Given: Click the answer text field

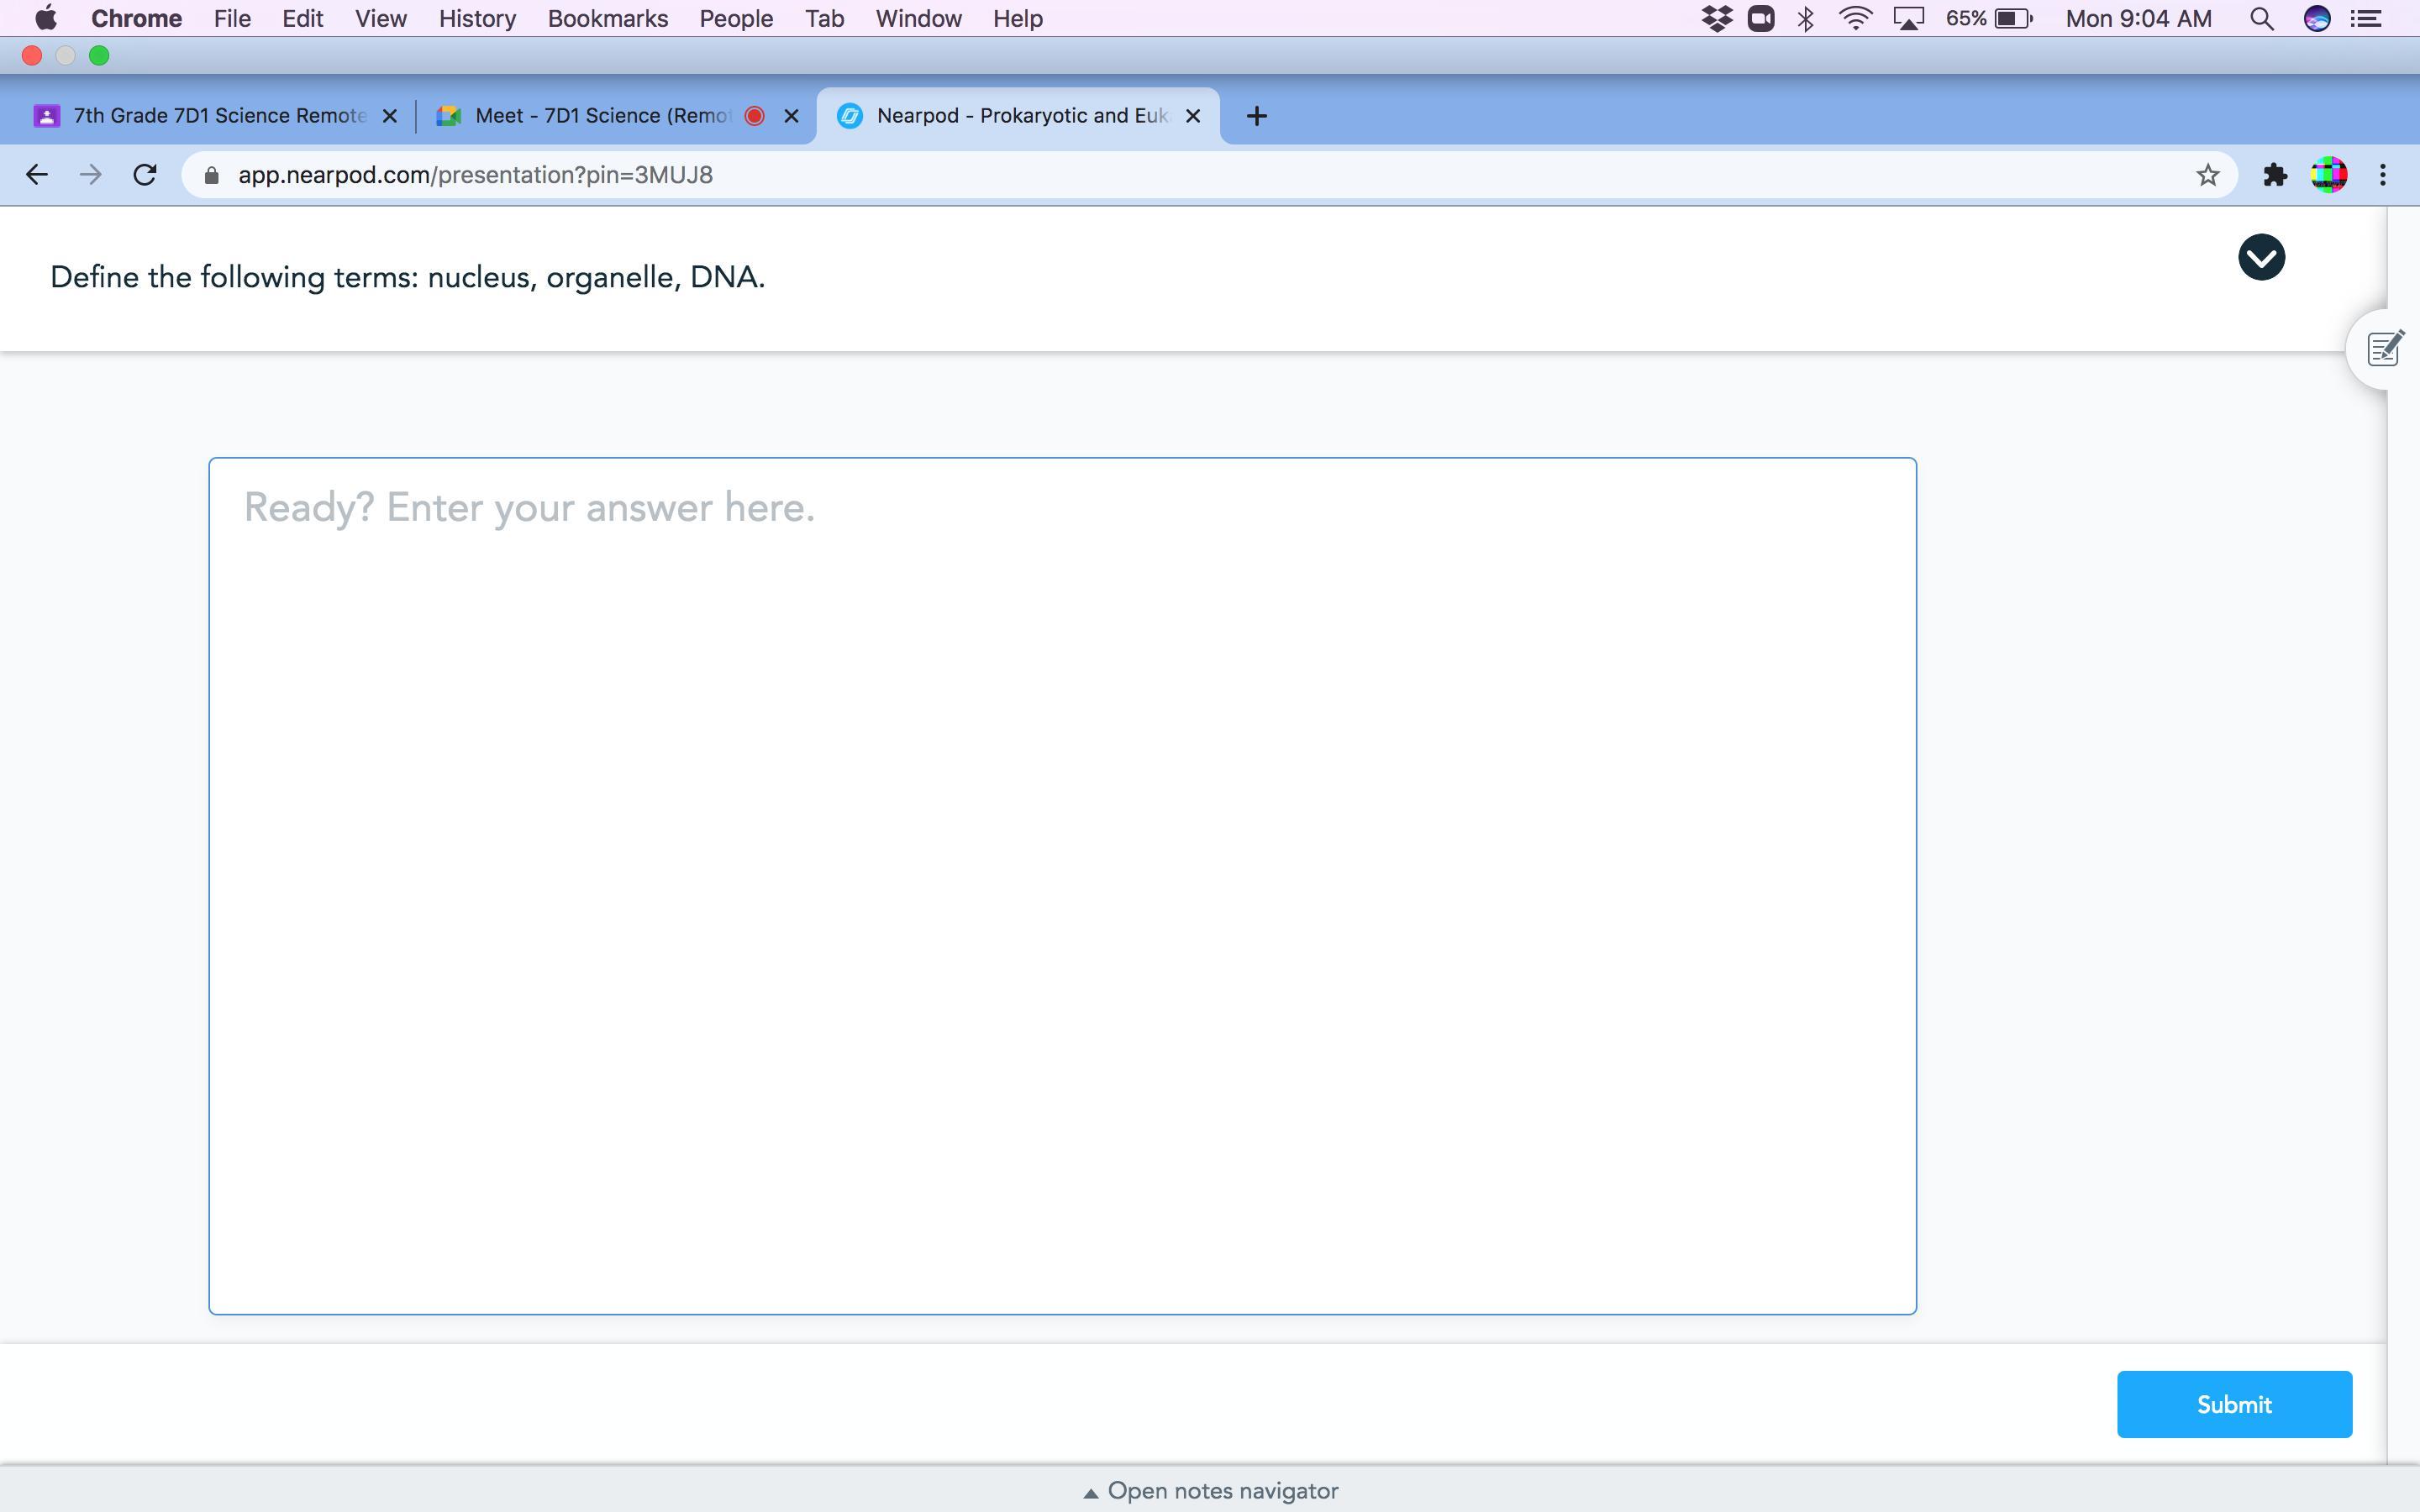Looking at the screenshot, I should coord(1062,885).
